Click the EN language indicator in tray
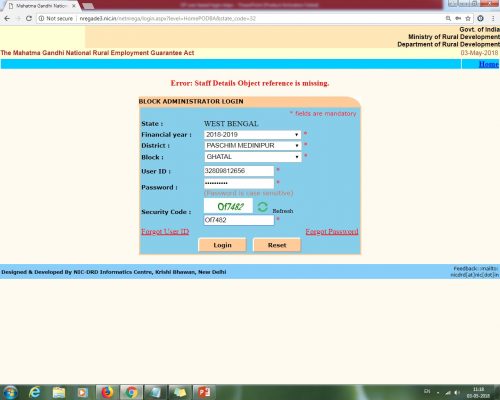The height and width of the screenshot is (400, 500). [x=427, y=391]
